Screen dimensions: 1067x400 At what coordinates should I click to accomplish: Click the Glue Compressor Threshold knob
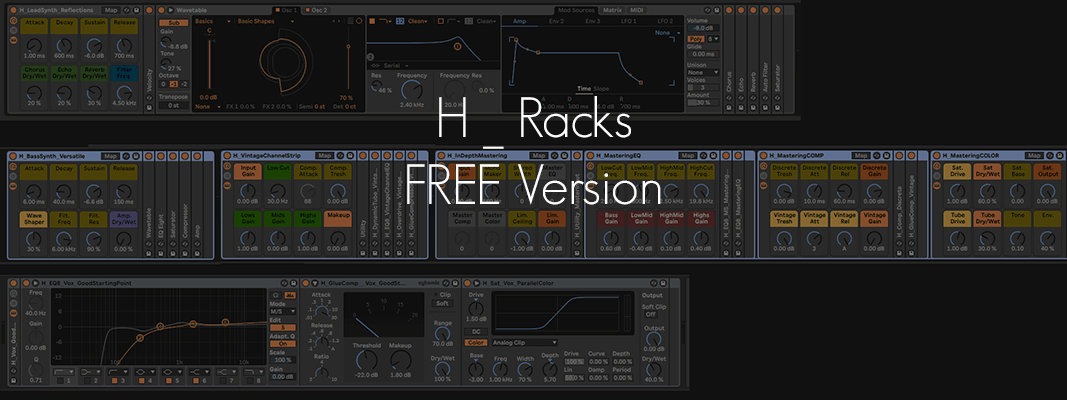[366, 359]
